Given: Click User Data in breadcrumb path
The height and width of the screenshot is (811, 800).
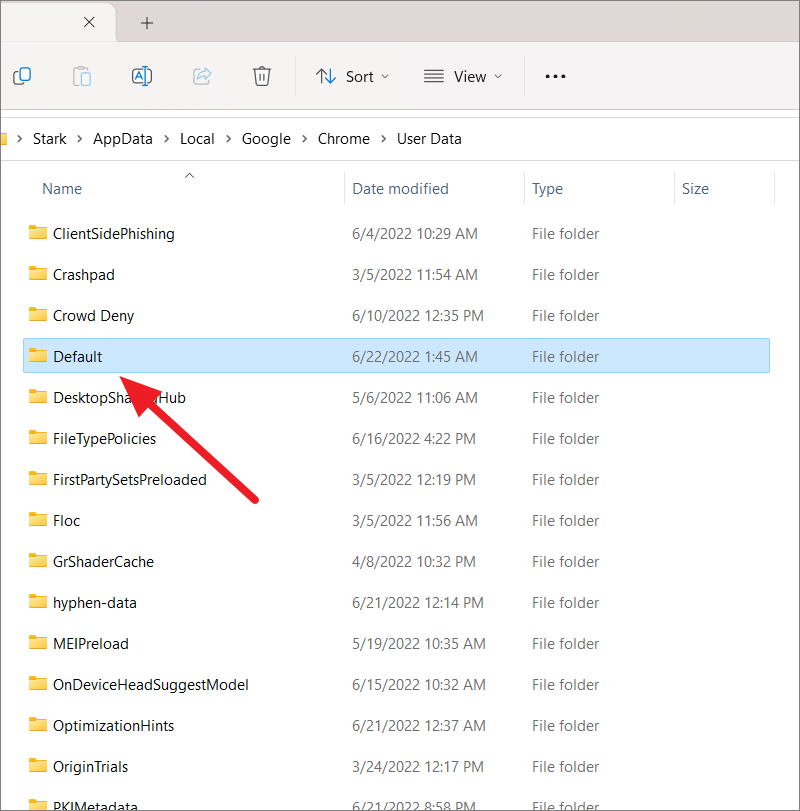Looking at the screenshot, I should click(429, 139).
